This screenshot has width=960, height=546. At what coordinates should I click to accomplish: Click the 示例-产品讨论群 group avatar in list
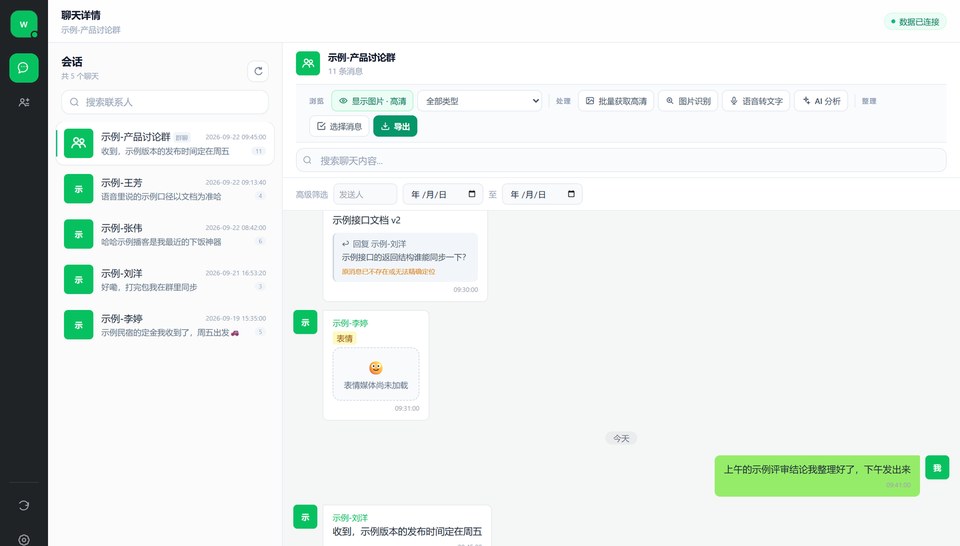[x=78, y=143]
